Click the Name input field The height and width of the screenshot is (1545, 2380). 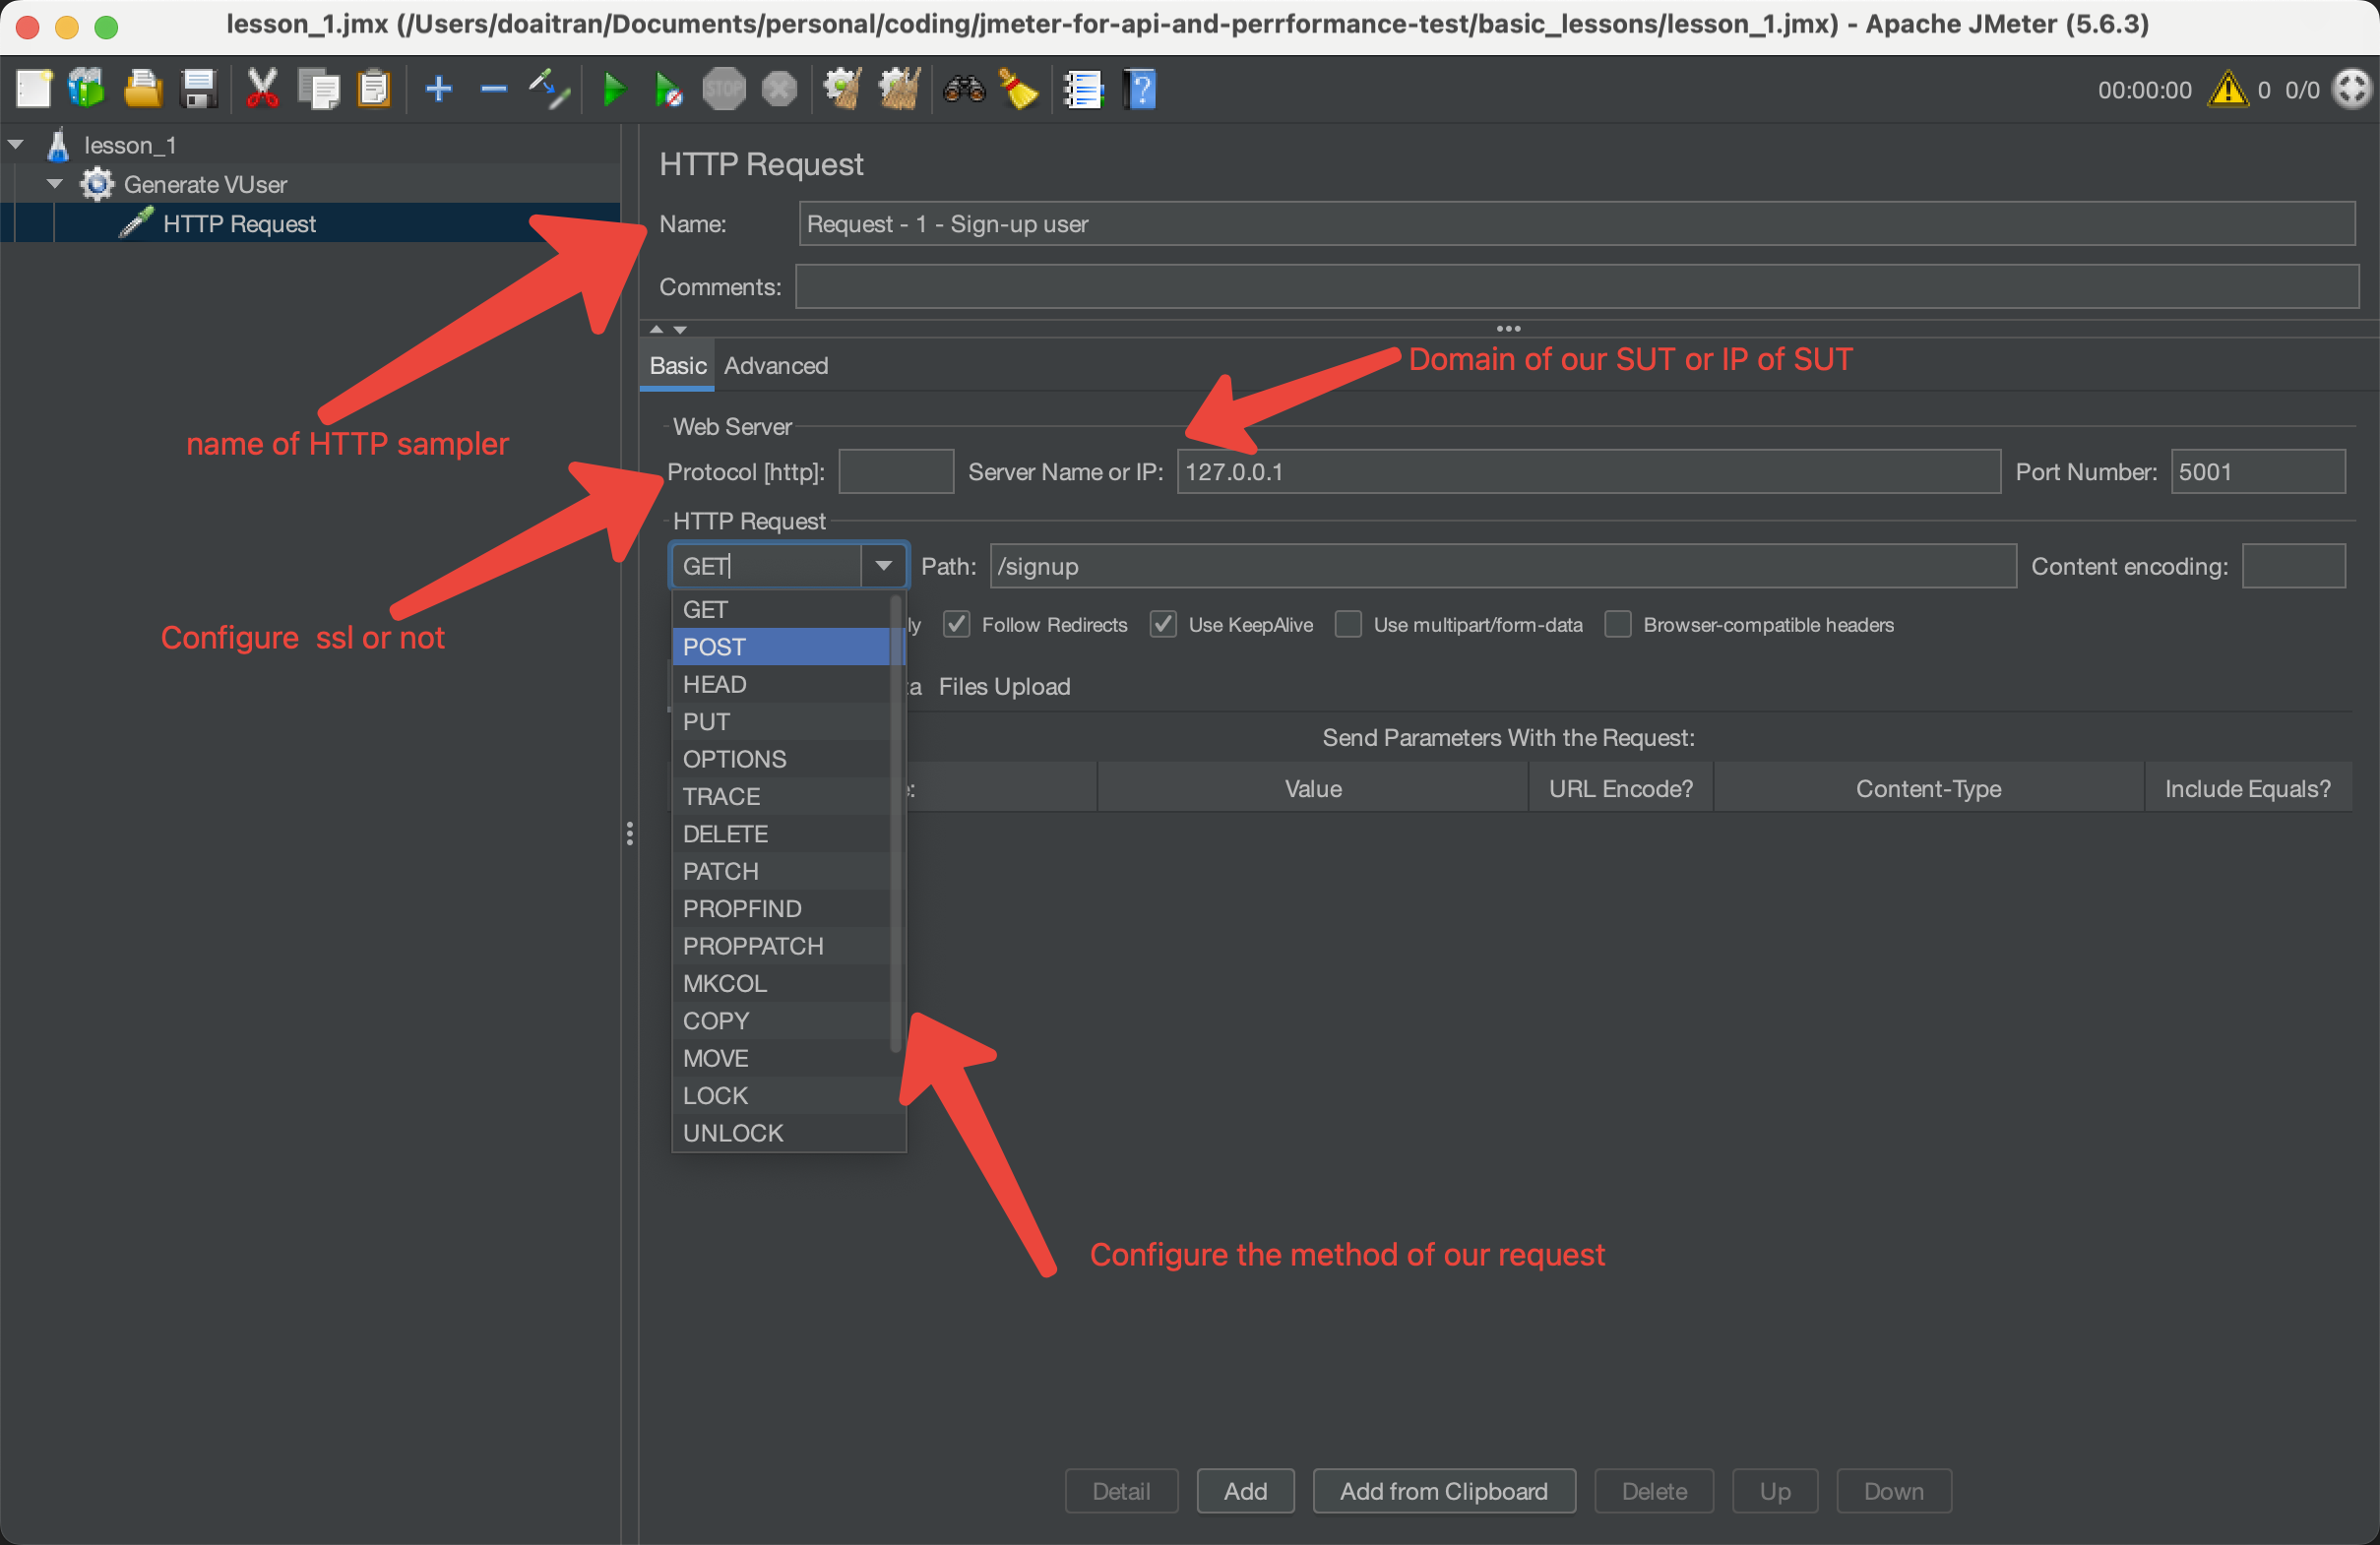(1576, 224)
